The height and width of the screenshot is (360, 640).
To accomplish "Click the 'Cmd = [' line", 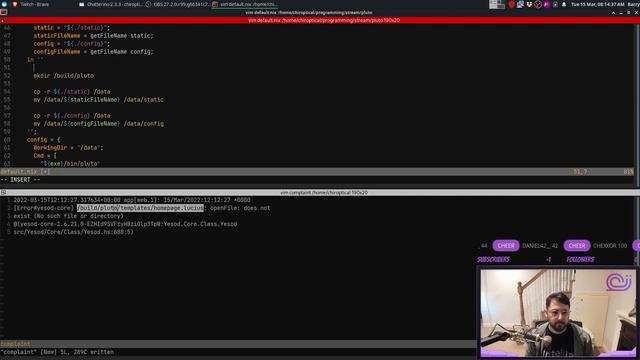I will (x=45, y=156).
